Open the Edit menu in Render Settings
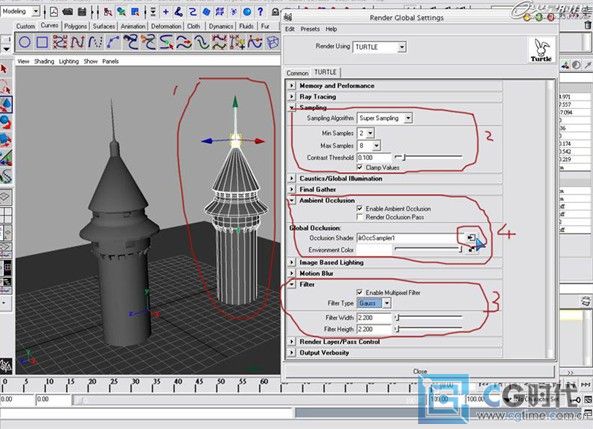593x429 pixels. pos(290,29)
